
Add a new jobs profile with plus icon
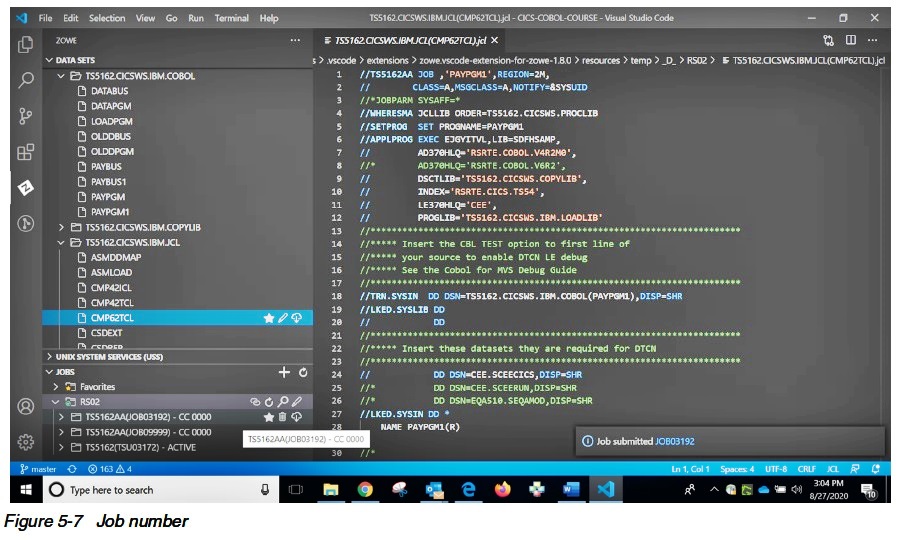284,372
